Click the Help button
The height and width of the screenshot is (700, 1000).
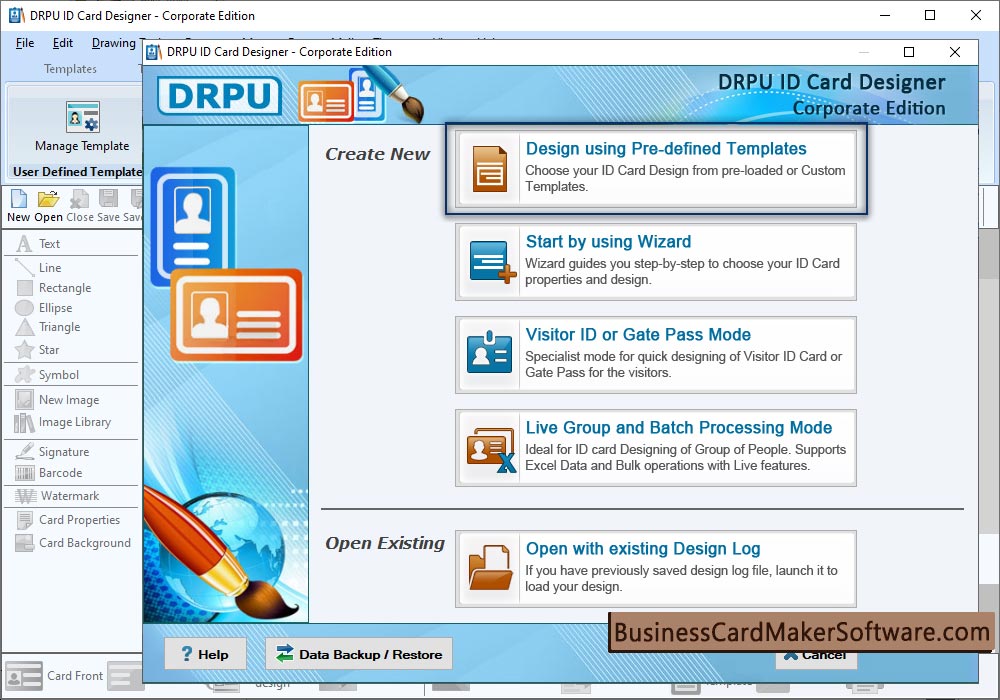pyautogui.click(x=205, y=654)
